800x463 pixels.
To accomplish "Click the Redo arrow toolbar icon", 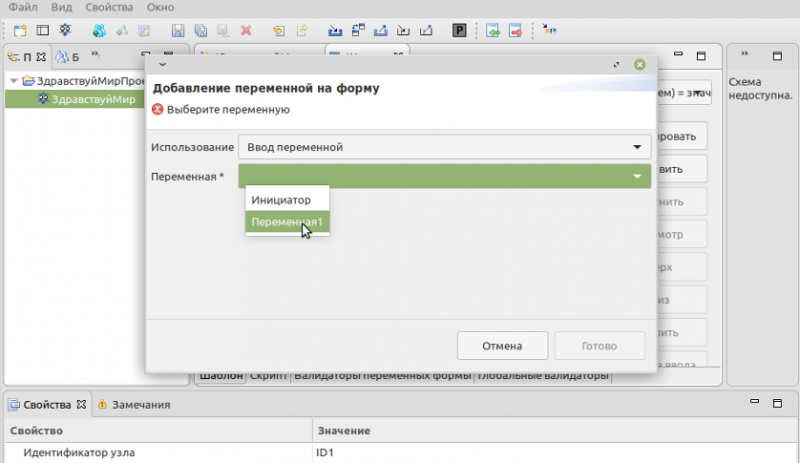I will point(302,31).
